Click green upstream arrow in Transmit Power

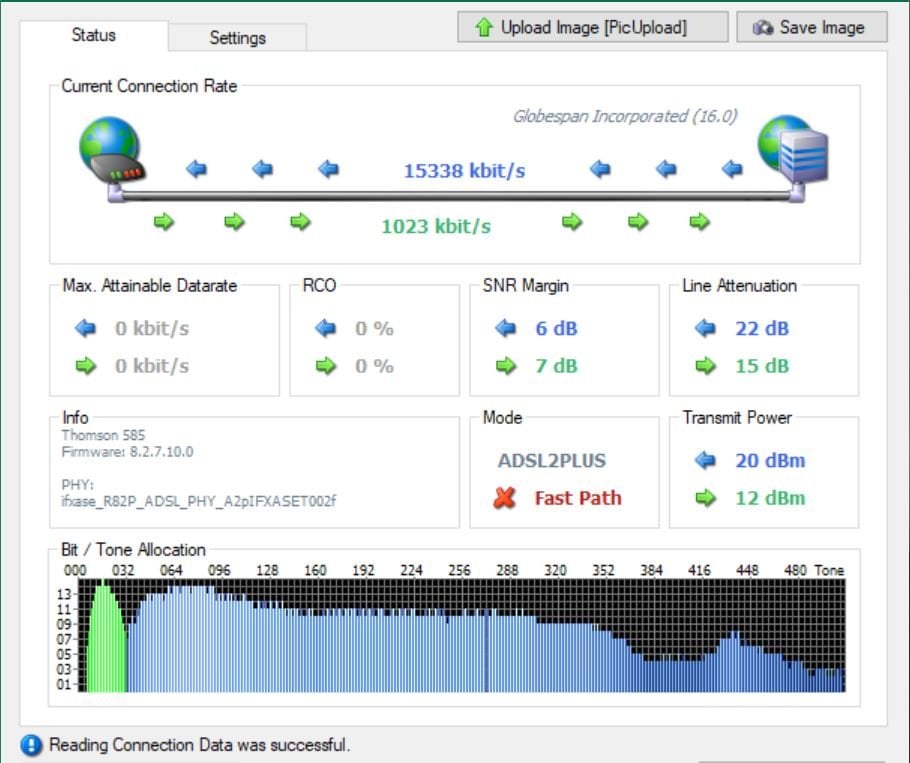pos(706,498)
